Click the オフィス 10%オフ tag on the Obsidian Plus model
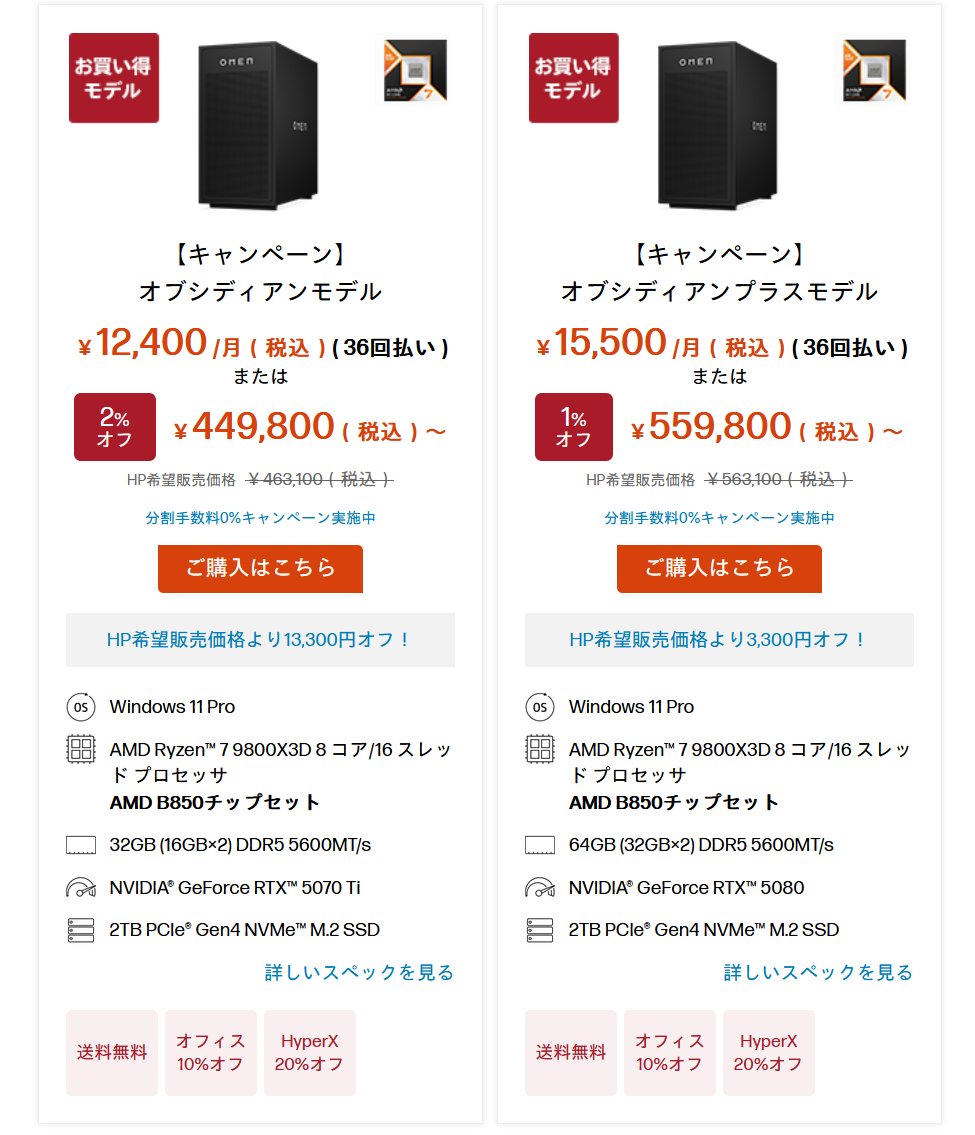The height and width of the screenshot is (1135, 975). (669, 1052)
